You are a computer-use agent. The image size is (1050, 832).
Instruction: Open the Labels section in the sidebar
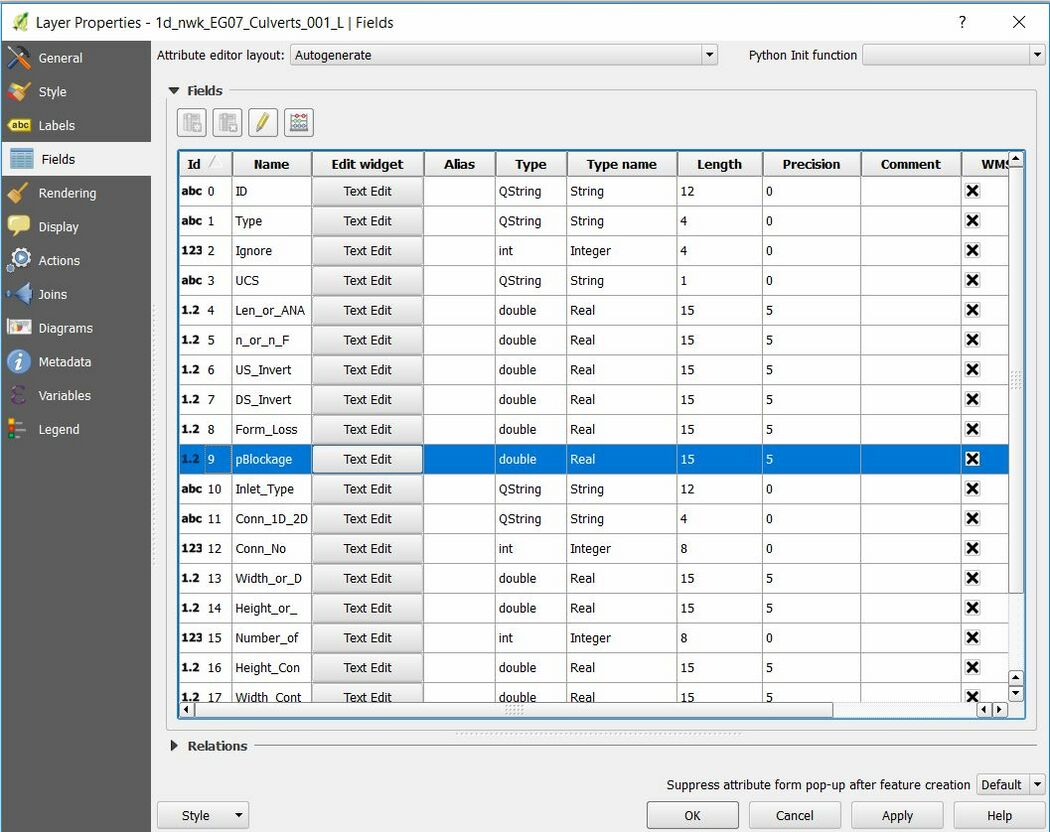pos(56,125)
